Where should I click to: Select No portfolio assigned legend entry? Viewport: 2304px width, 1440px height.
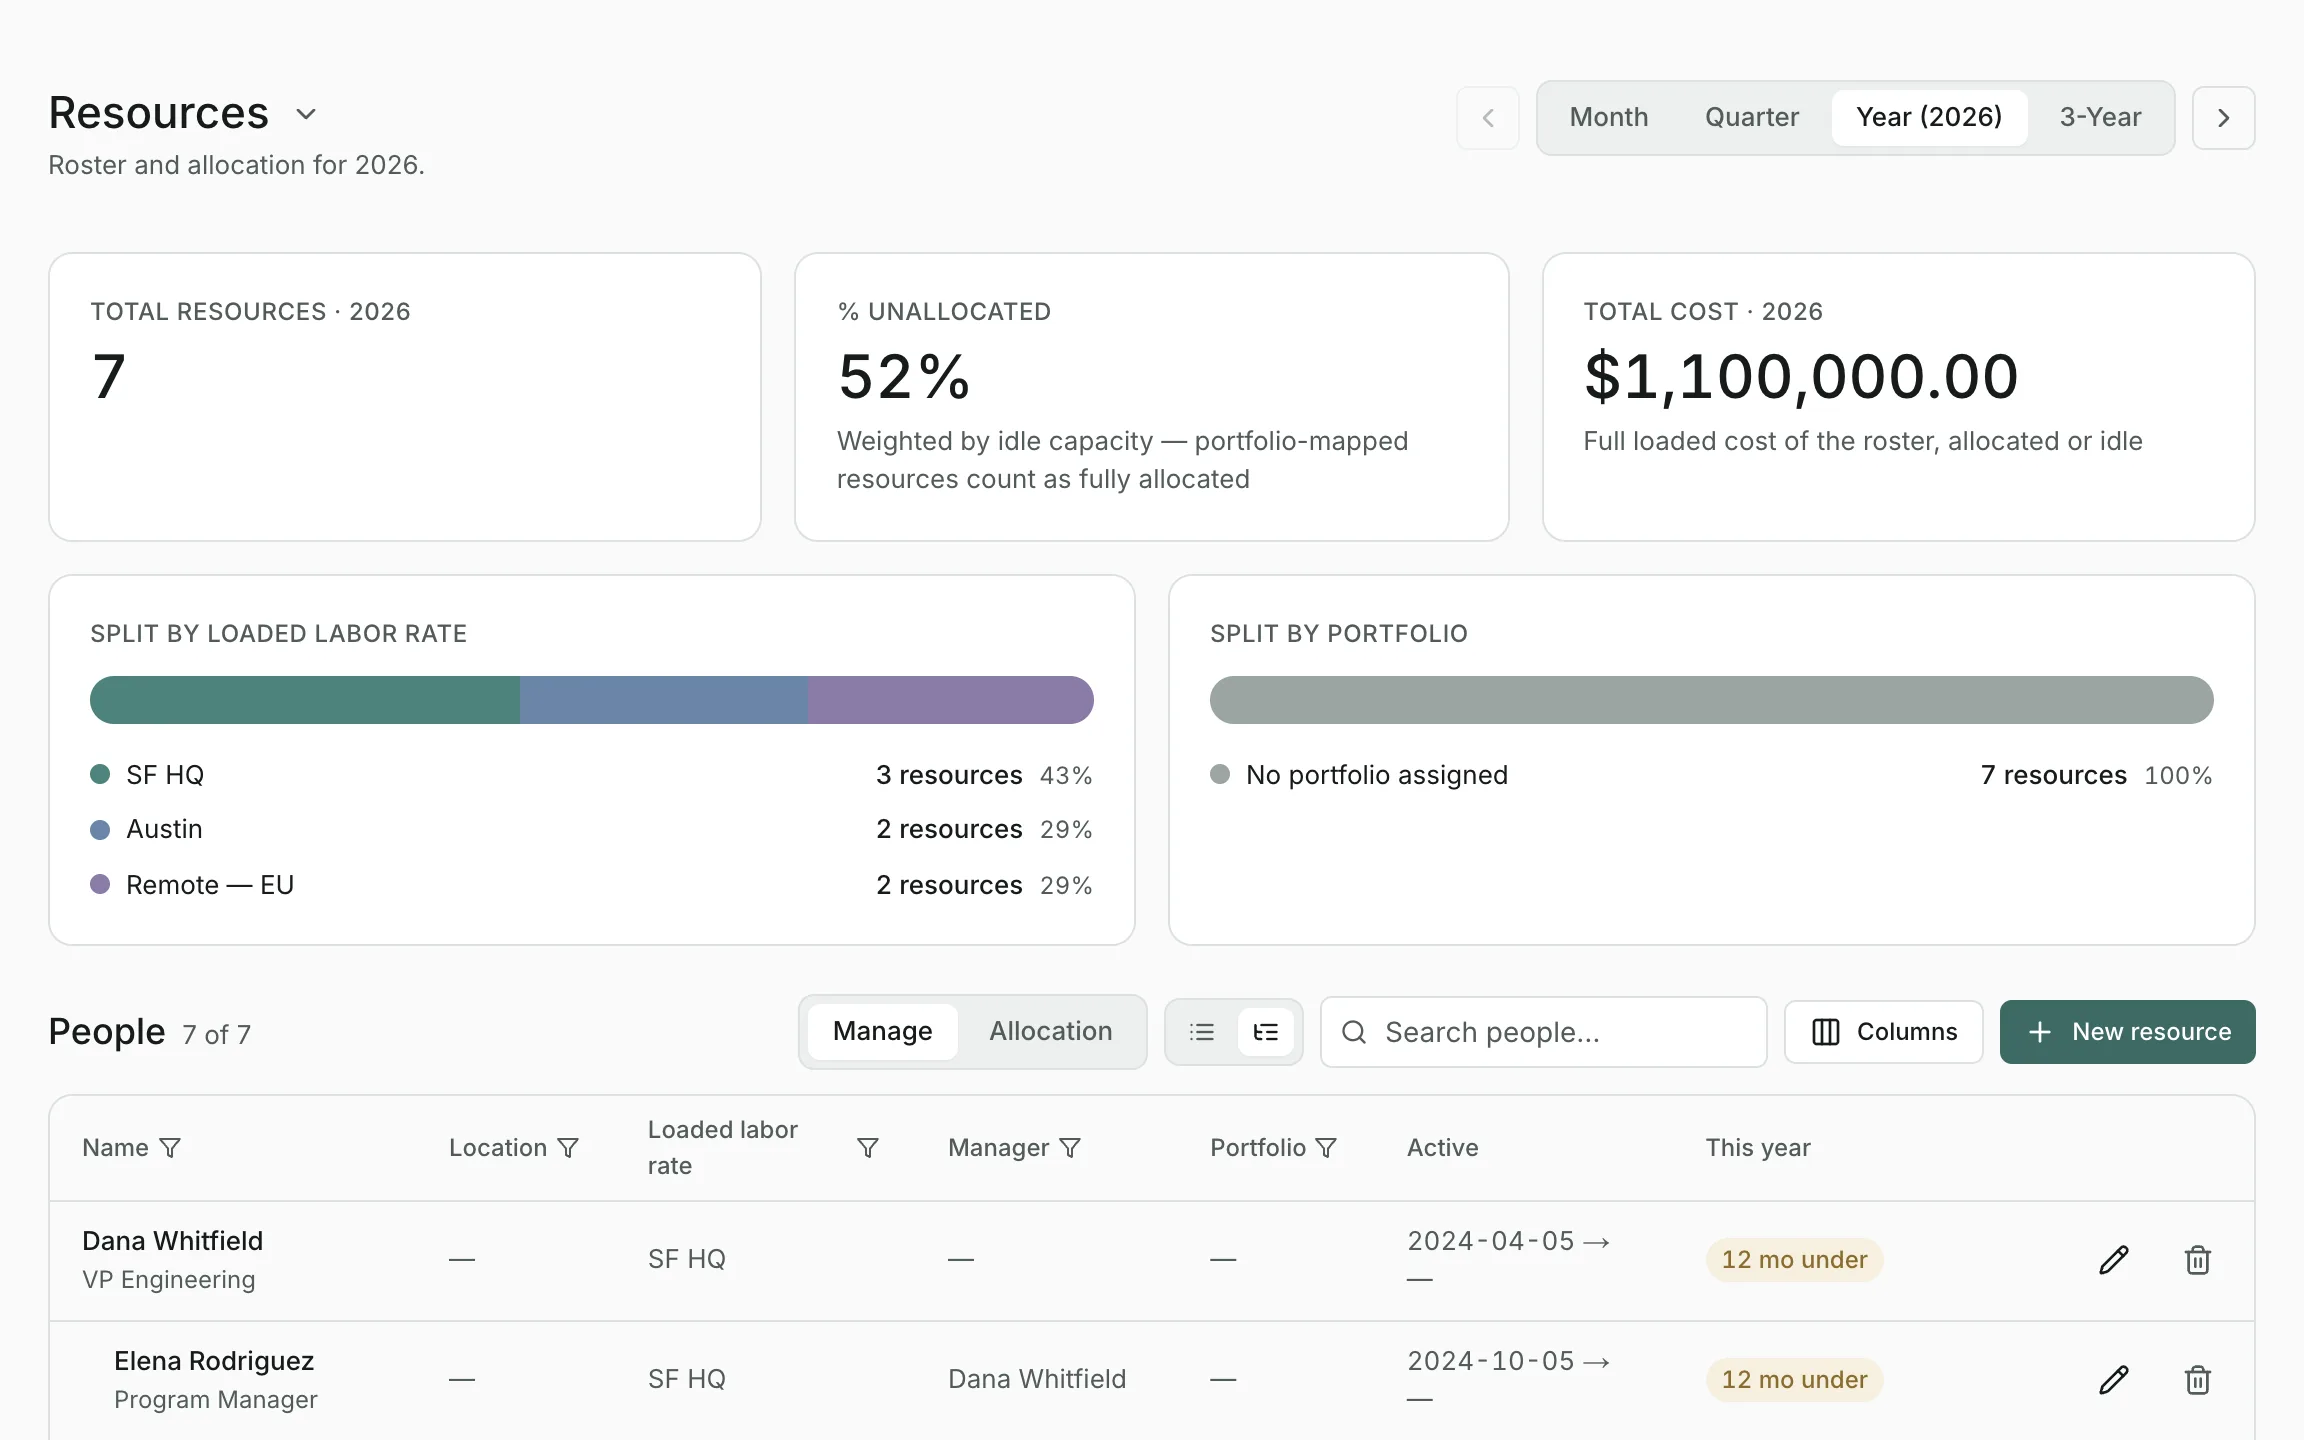[x=1711, y=775]
